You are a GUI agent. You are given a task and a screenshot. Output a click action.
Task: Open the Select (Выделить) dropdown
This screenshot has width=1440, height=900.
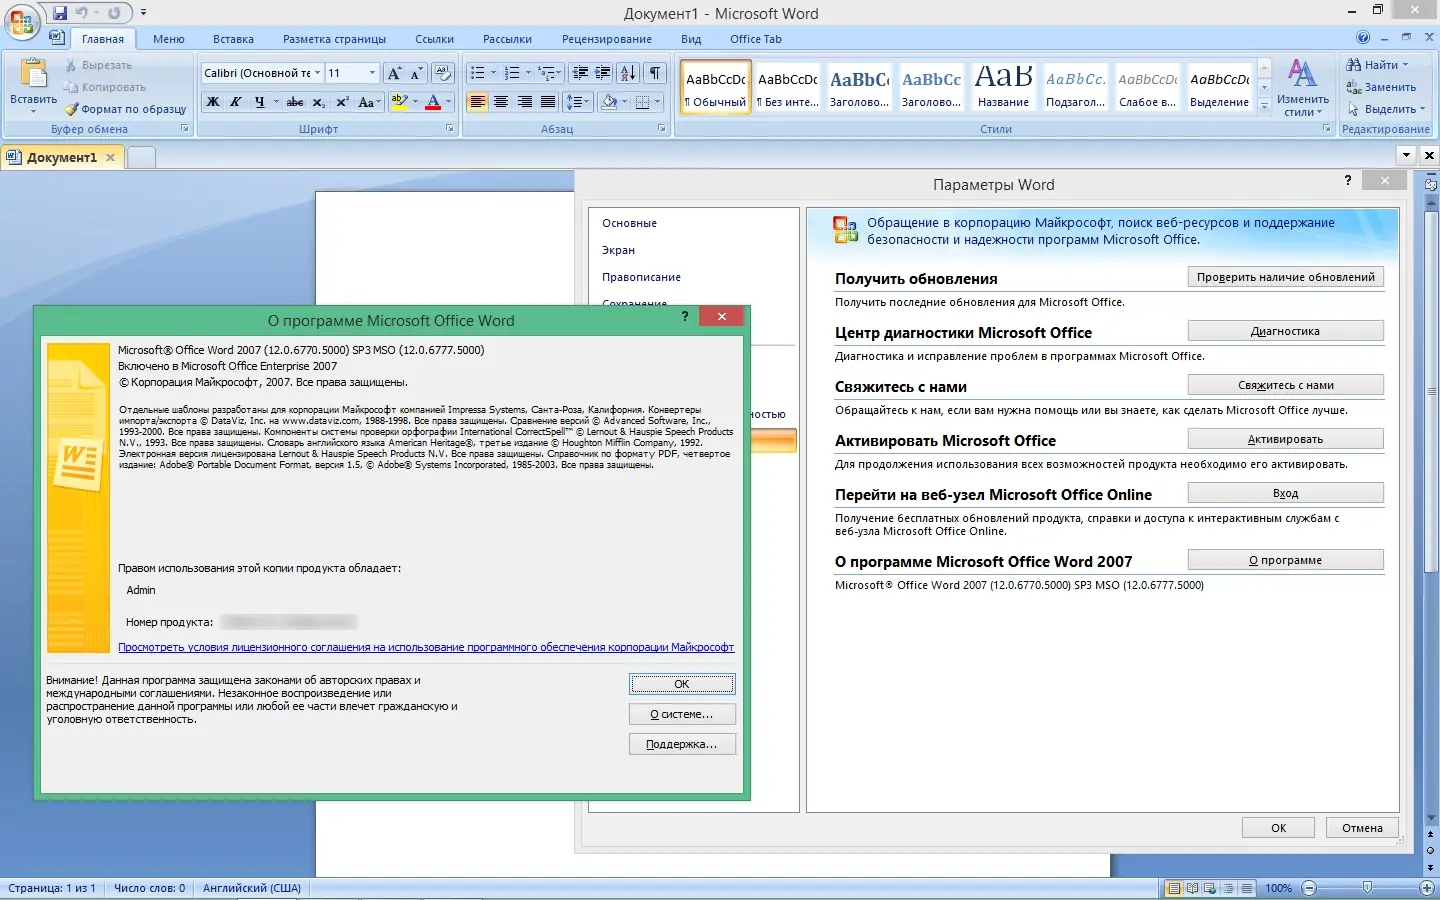click(1386, 109)
